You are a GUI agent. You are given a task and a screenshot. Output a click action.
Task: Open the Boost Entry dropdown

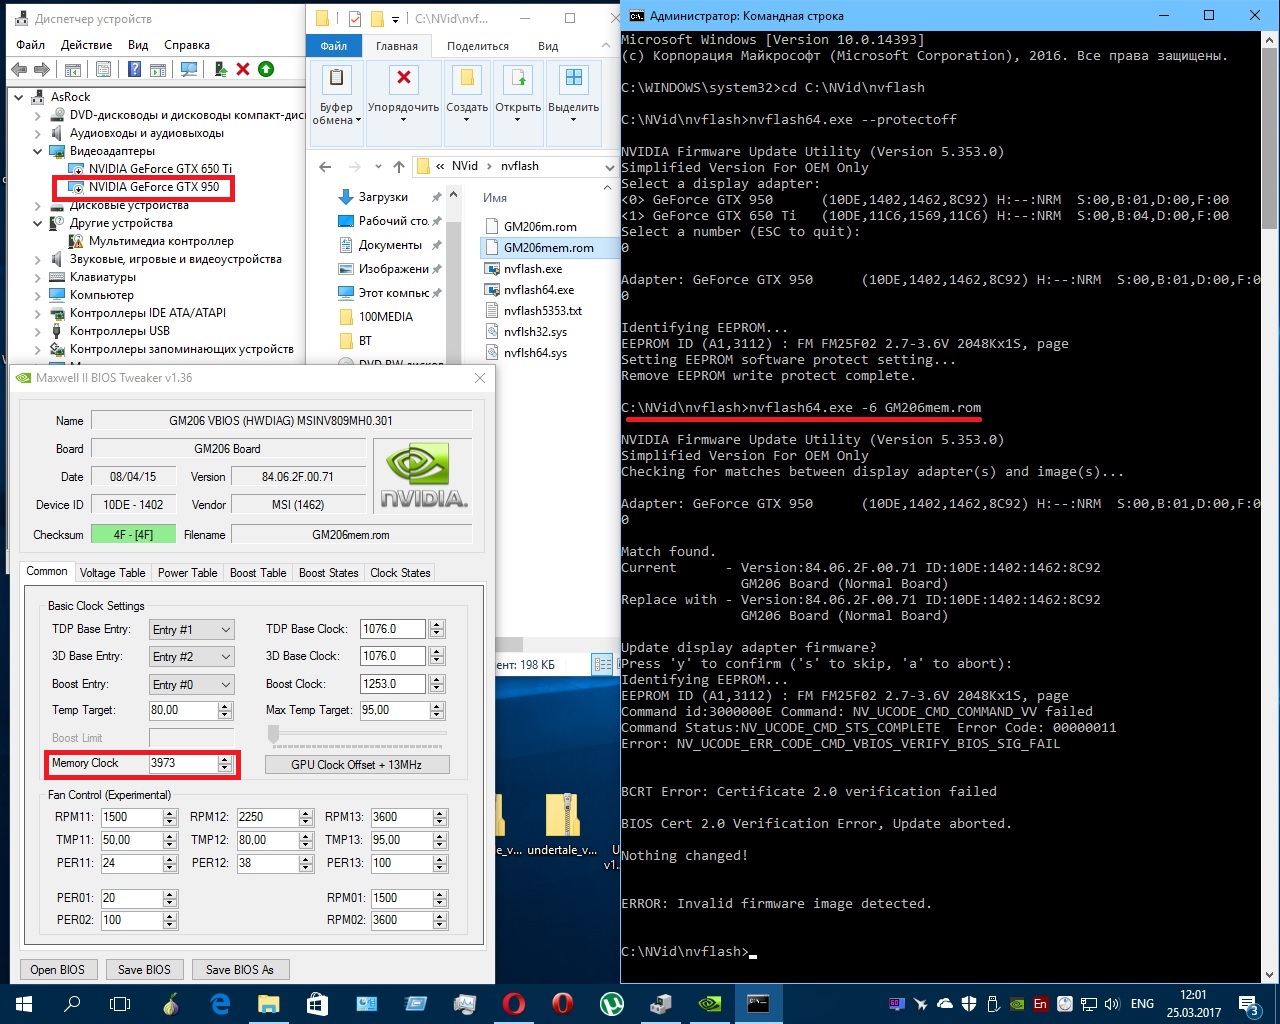[192, 684]
